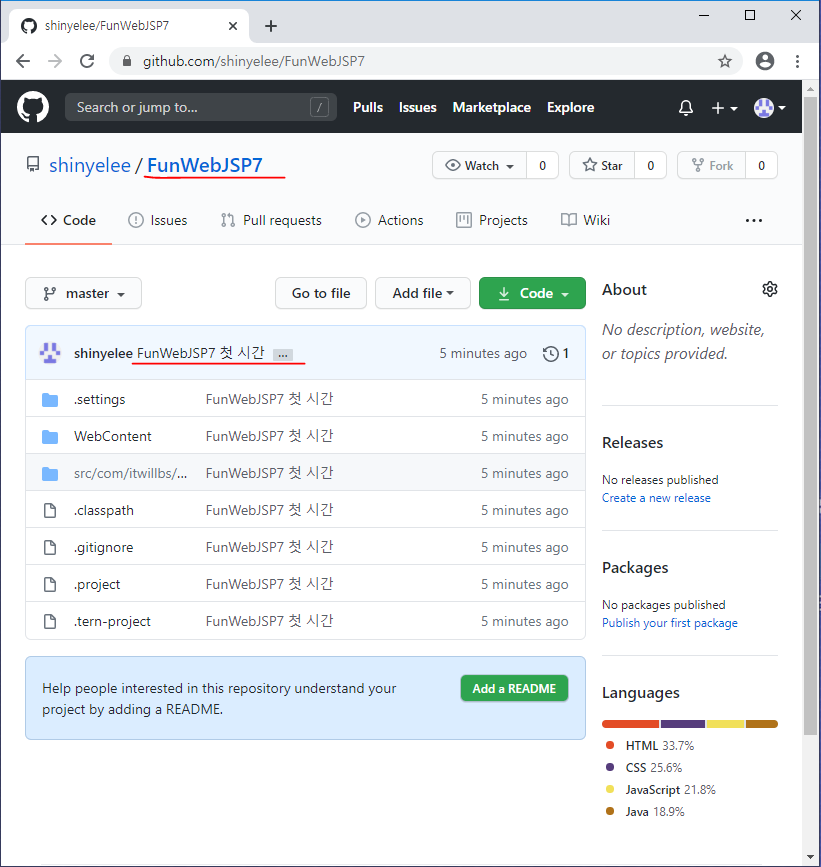
Task: Click the .settings folder icon
Action: [50, 400]
